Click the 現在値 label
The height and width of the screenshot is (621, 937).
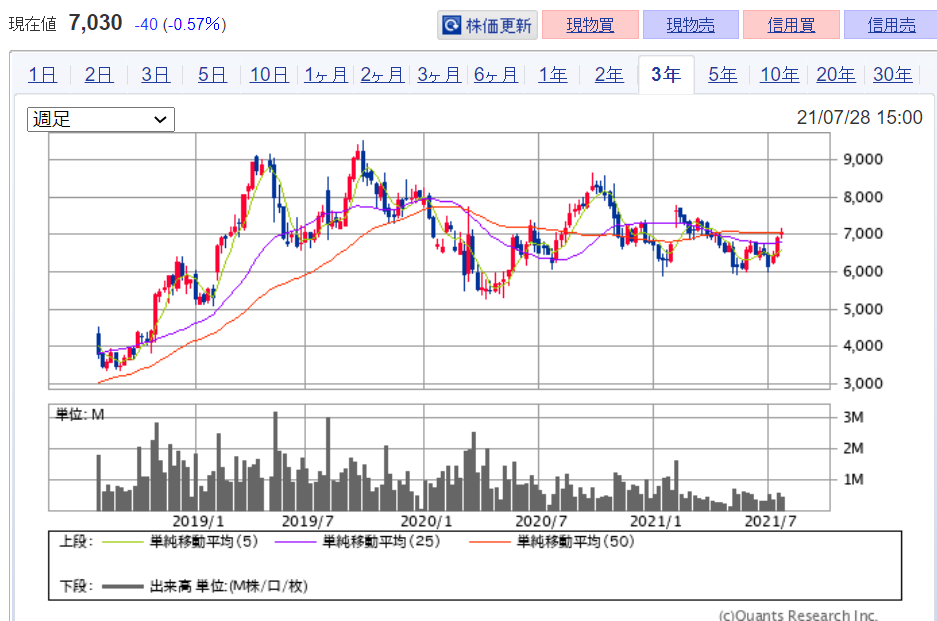(x=32, y=24)
